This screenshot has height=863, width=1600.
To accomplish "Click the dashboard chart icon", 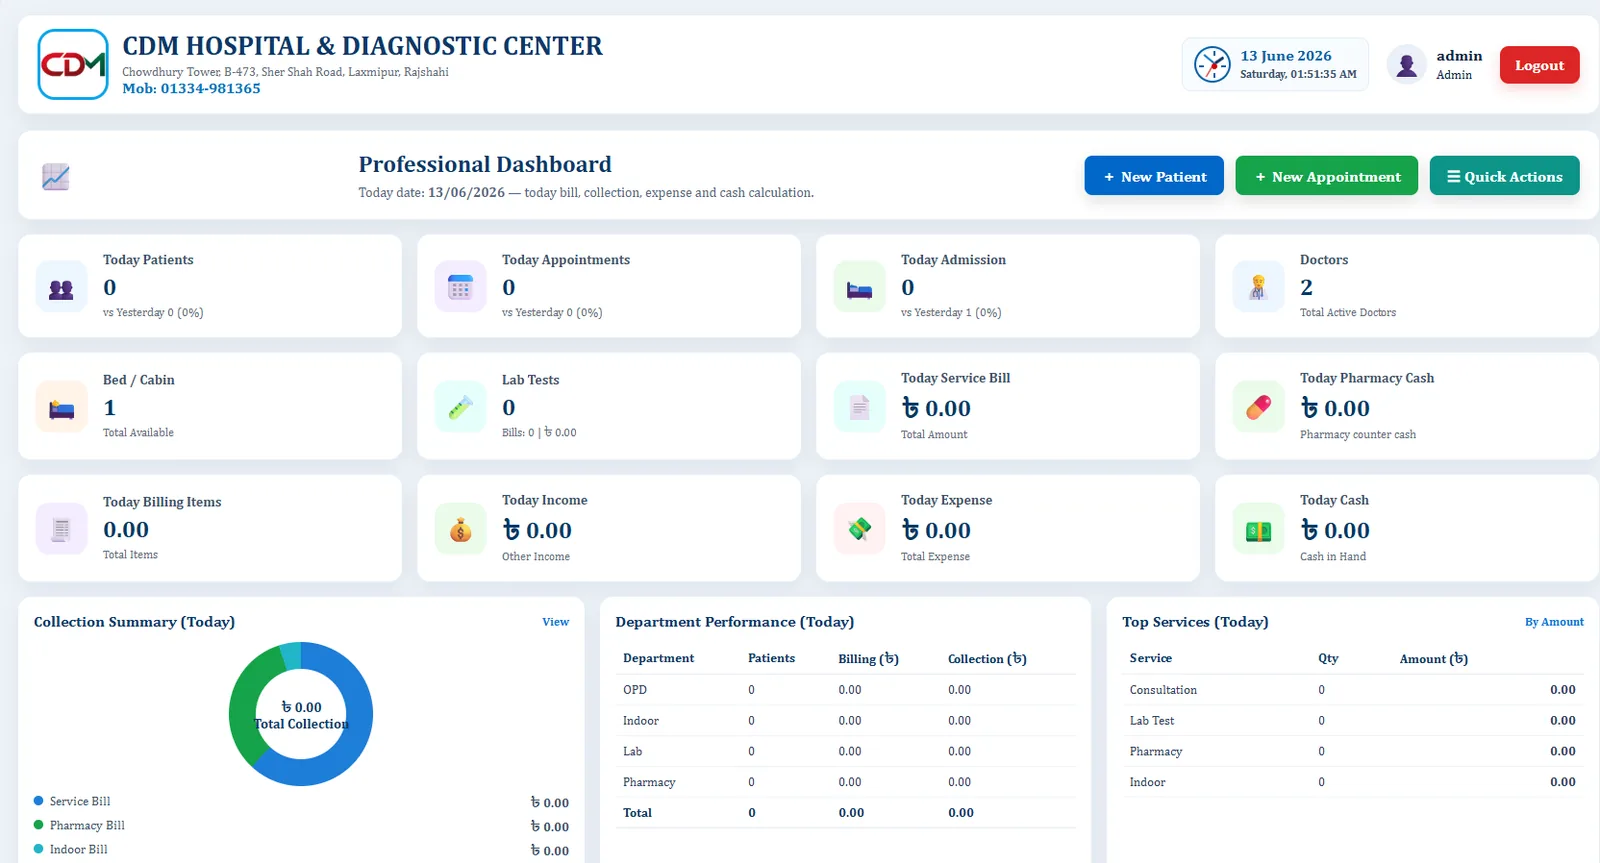I will tap(56, 177).
